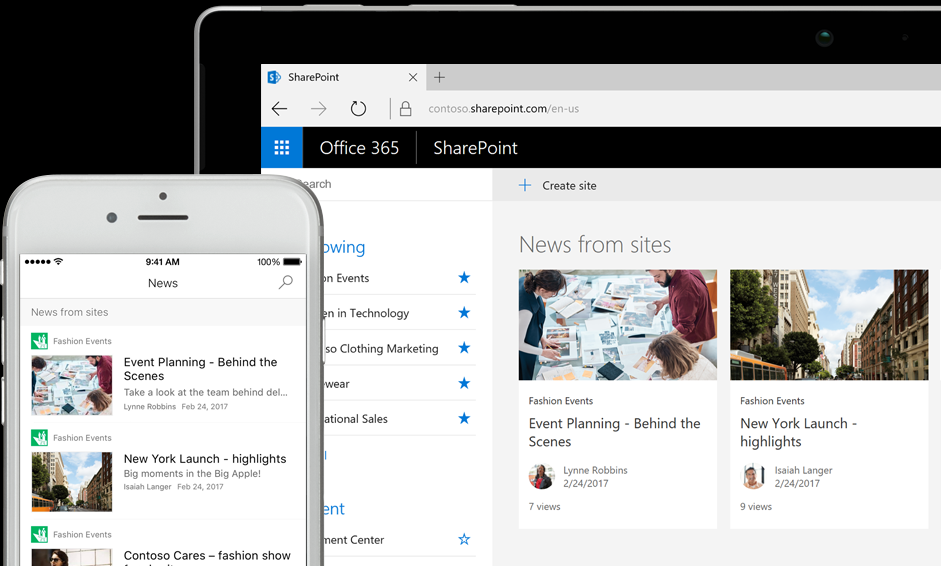This screenshot has width=941, height=566.
Task: Tap 'Take a look at the team behind' text
Action: tap(206, 392)
